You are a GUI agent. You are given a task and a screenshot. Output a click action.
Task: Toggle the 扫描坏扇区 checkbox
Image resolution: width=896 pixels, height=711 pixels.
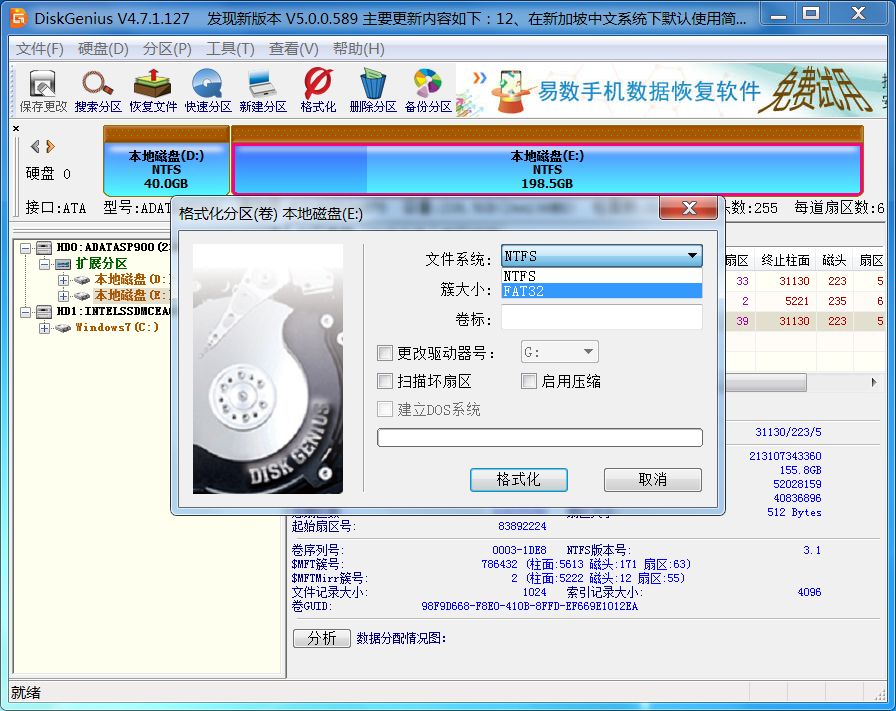click(385, 381)
